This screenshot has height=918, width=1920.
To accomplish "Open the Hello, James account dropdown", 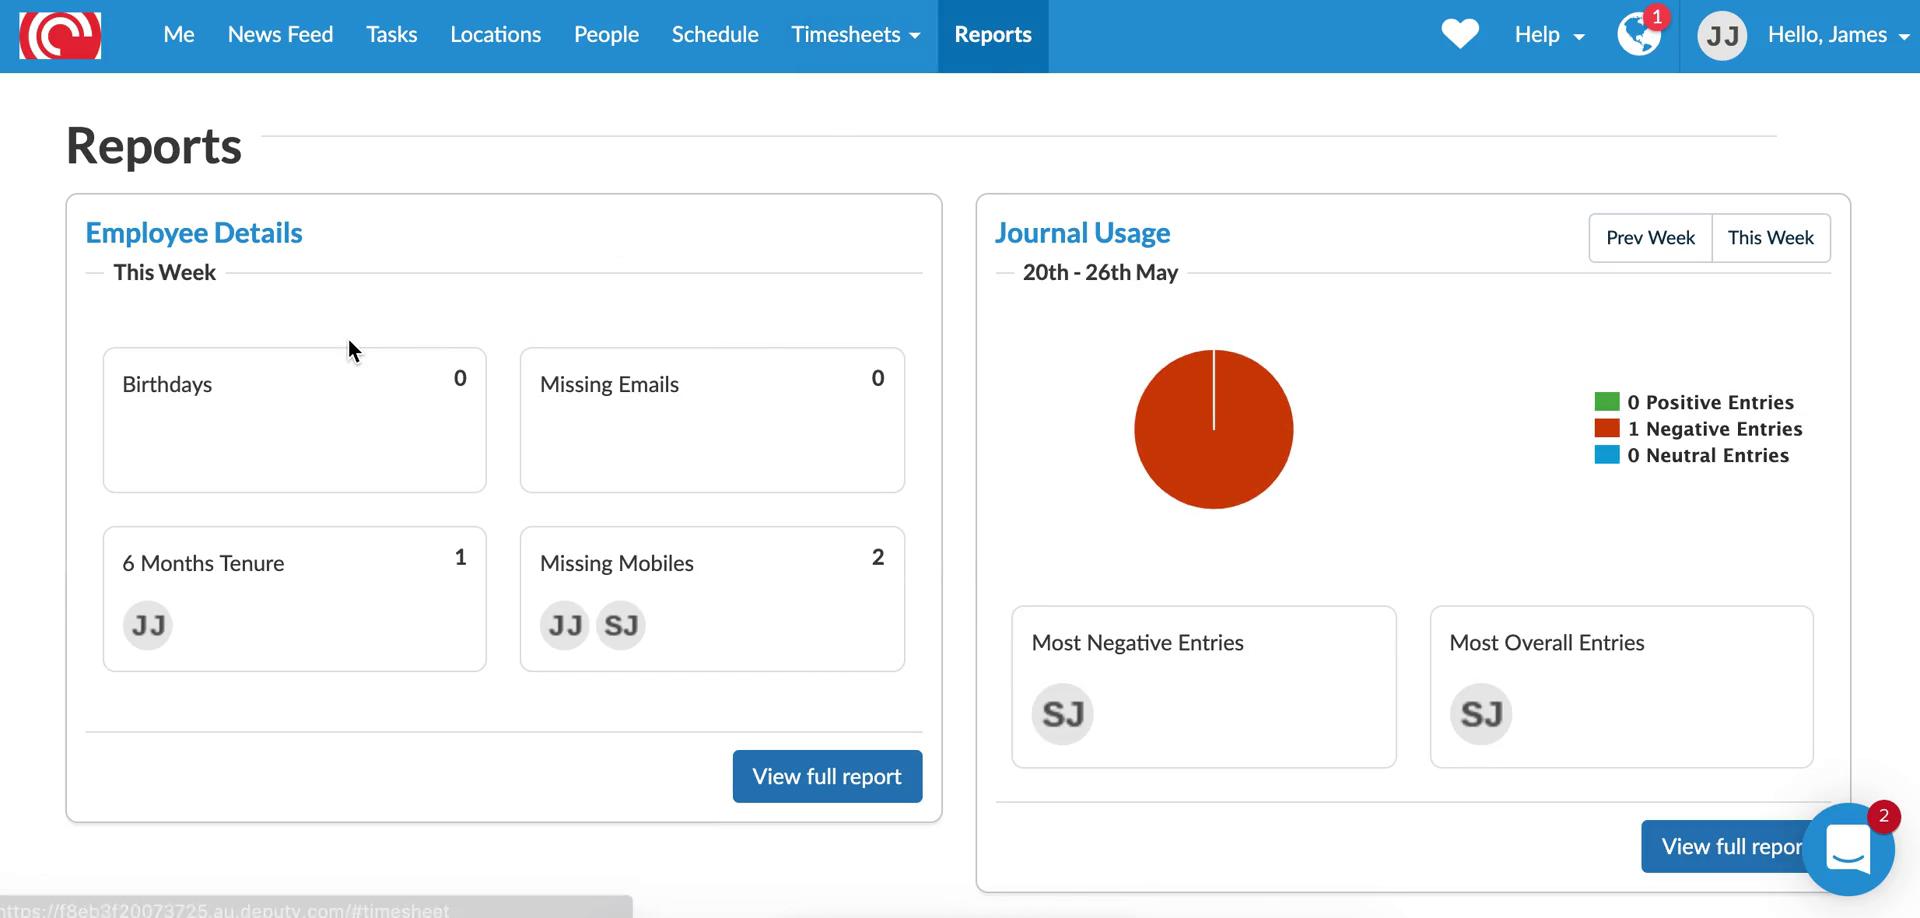I will coord(1838,35).
